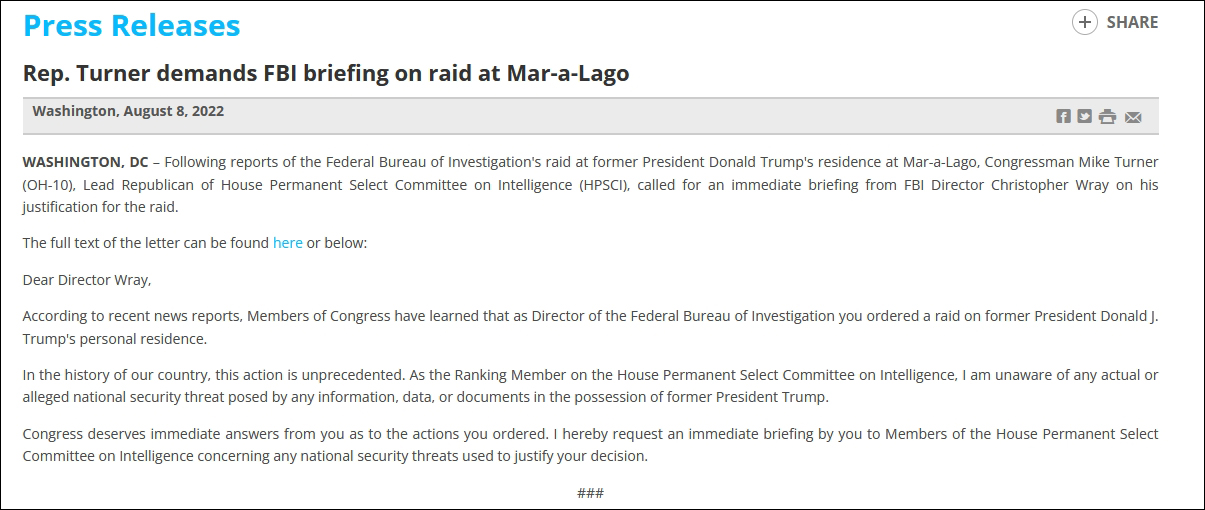The image size is (1205, 510).
Task: Email the press release using the envelope icon
Action: point(1133,117)
